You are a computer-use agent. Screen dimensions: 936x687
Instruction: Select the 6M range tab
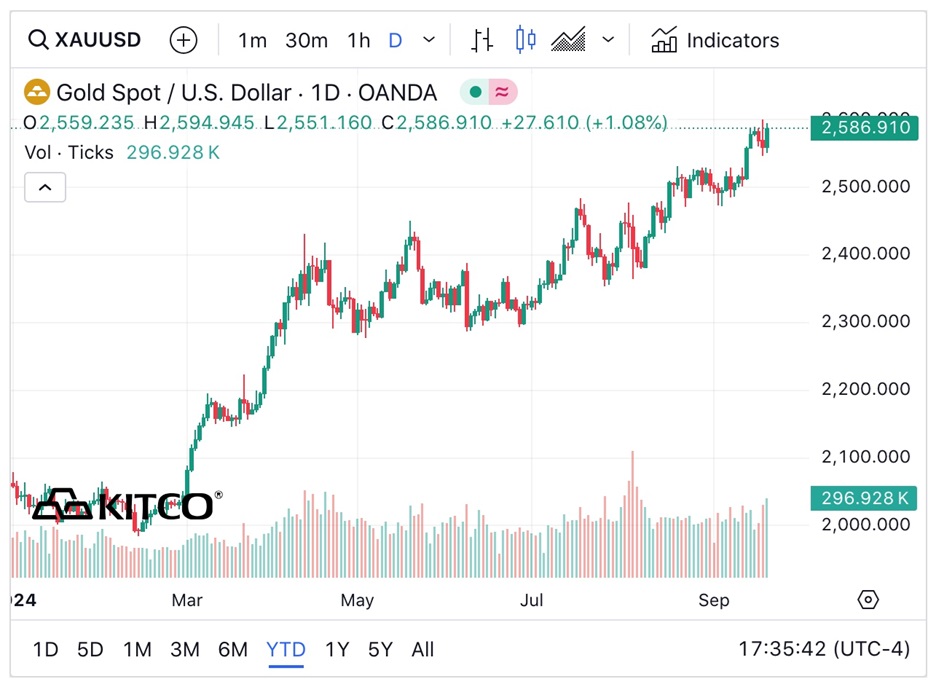[x=233, y=649]
